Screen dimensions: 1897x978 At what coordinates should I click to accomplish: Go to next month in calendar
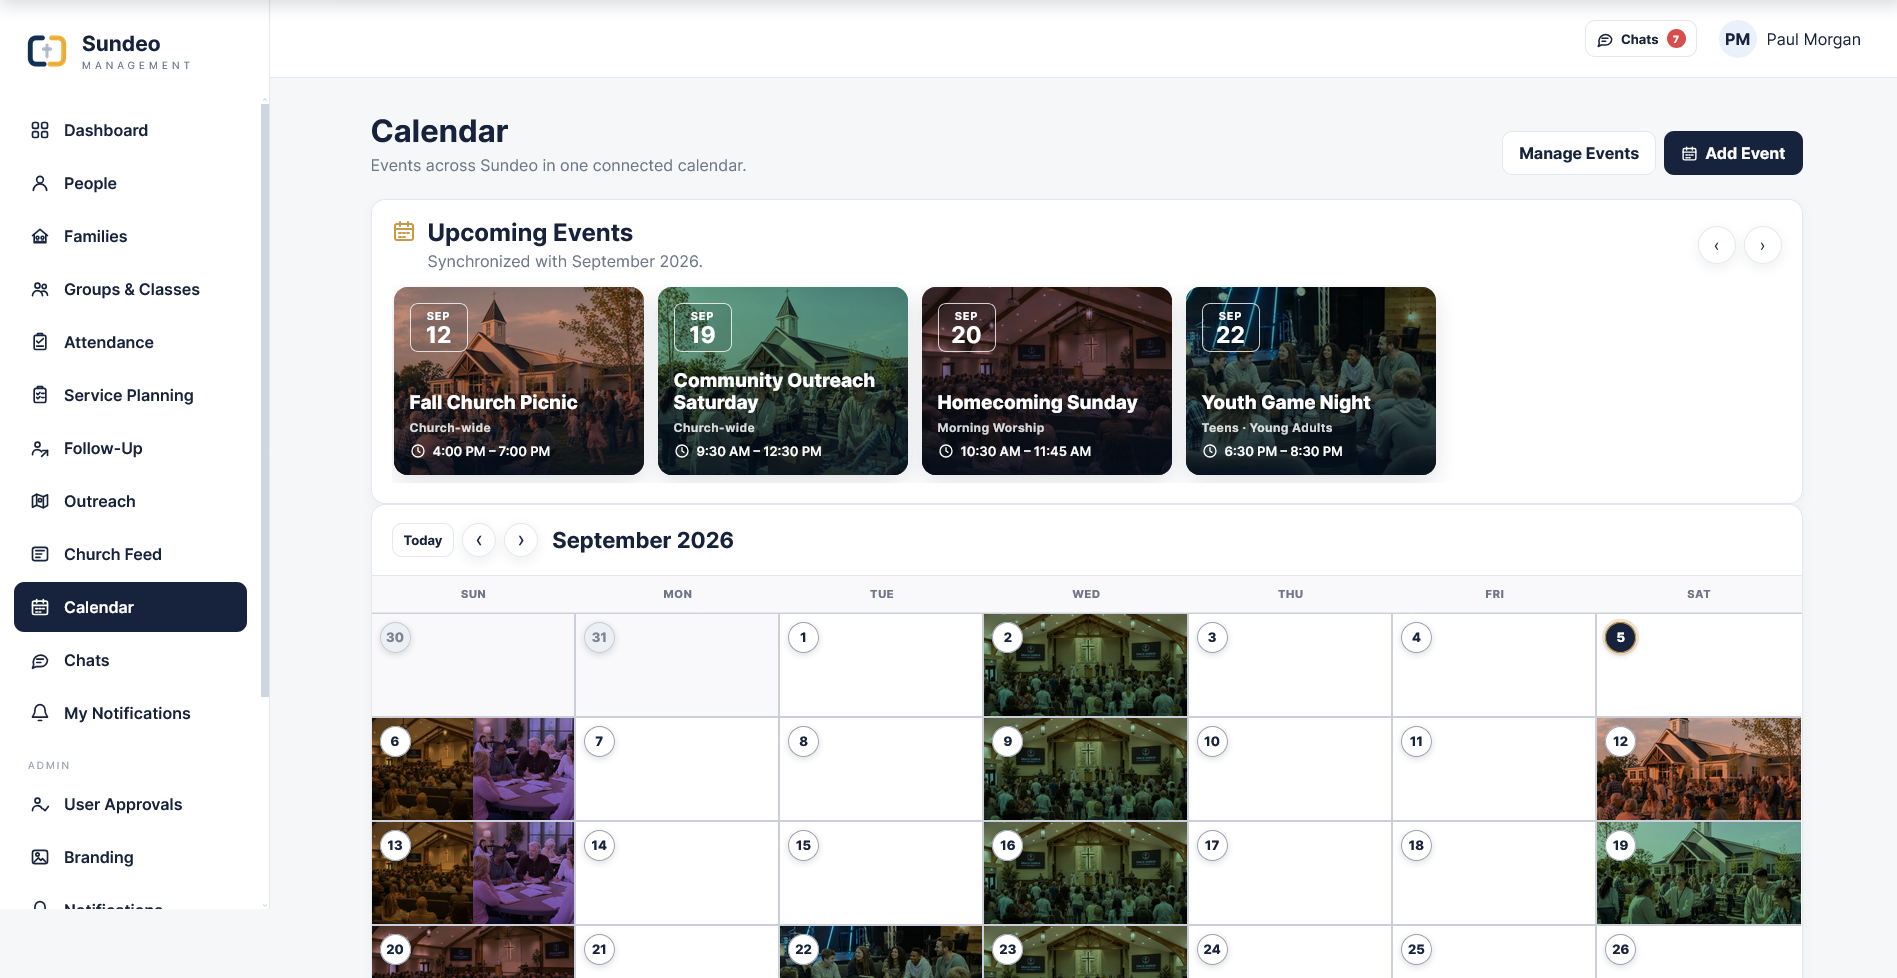[521, 540]
